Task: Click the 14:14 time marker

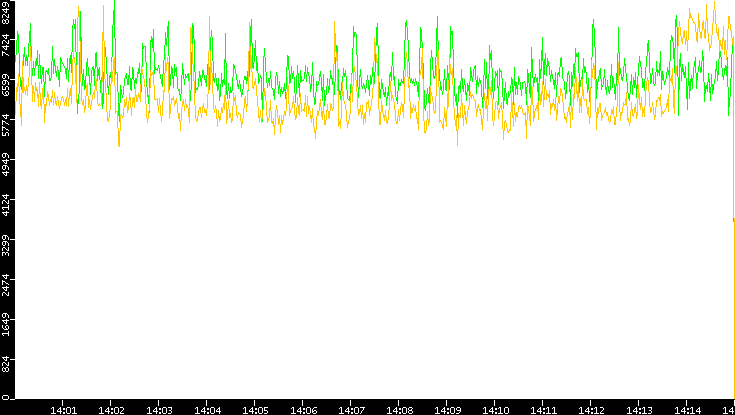Action: [688, 409]
